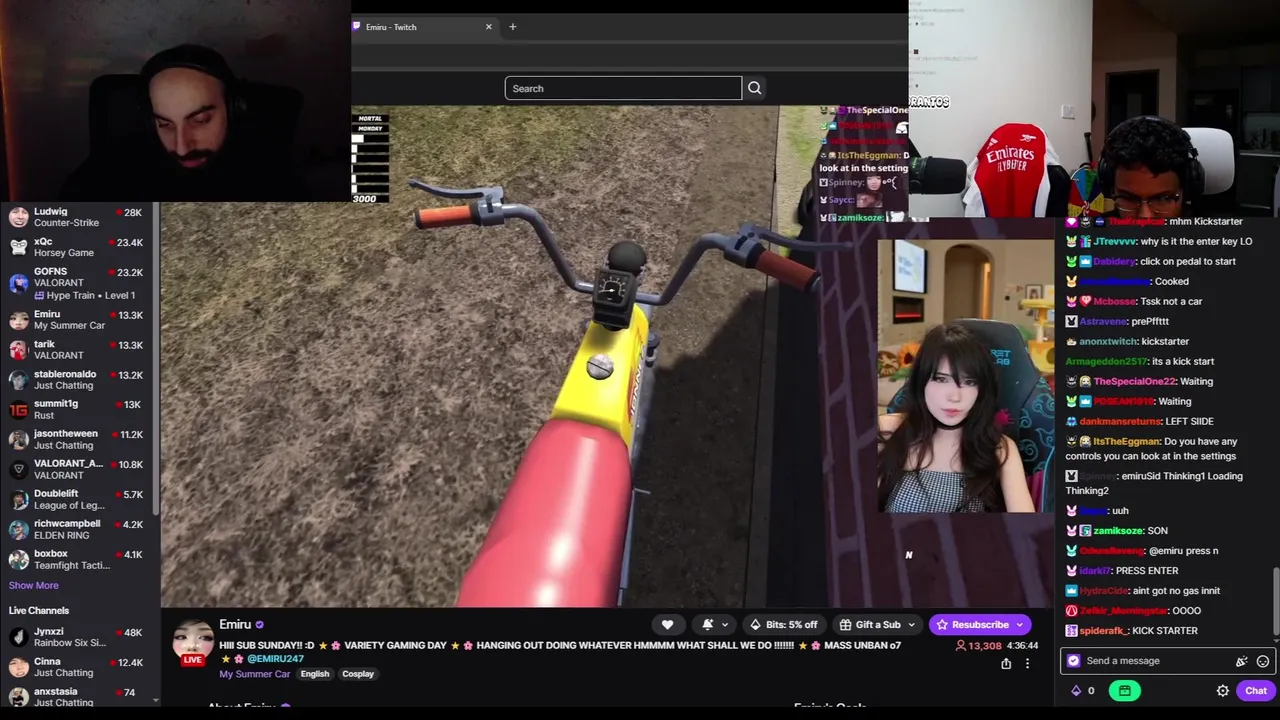Follow Emiru with the heart button

point(667,625)
